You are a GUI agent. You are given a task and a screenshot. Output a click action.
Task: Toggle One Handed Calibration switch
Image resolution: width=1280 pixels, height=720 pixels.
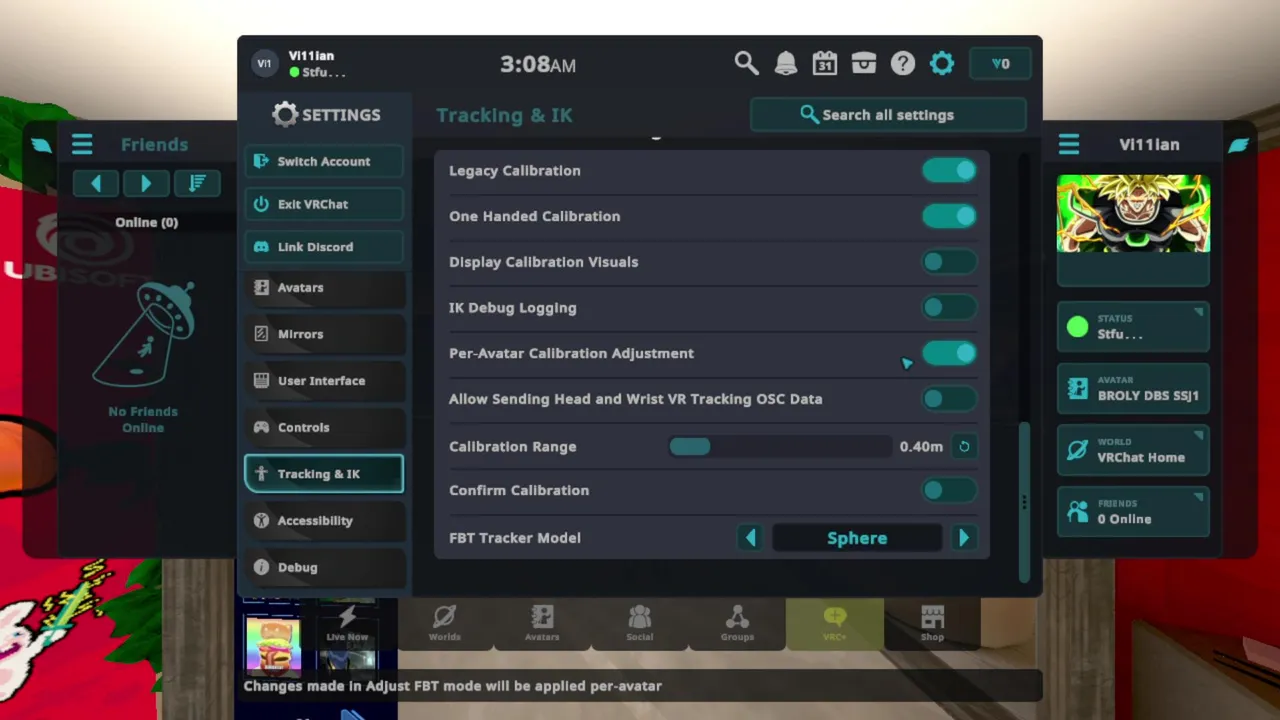[949, 216]
